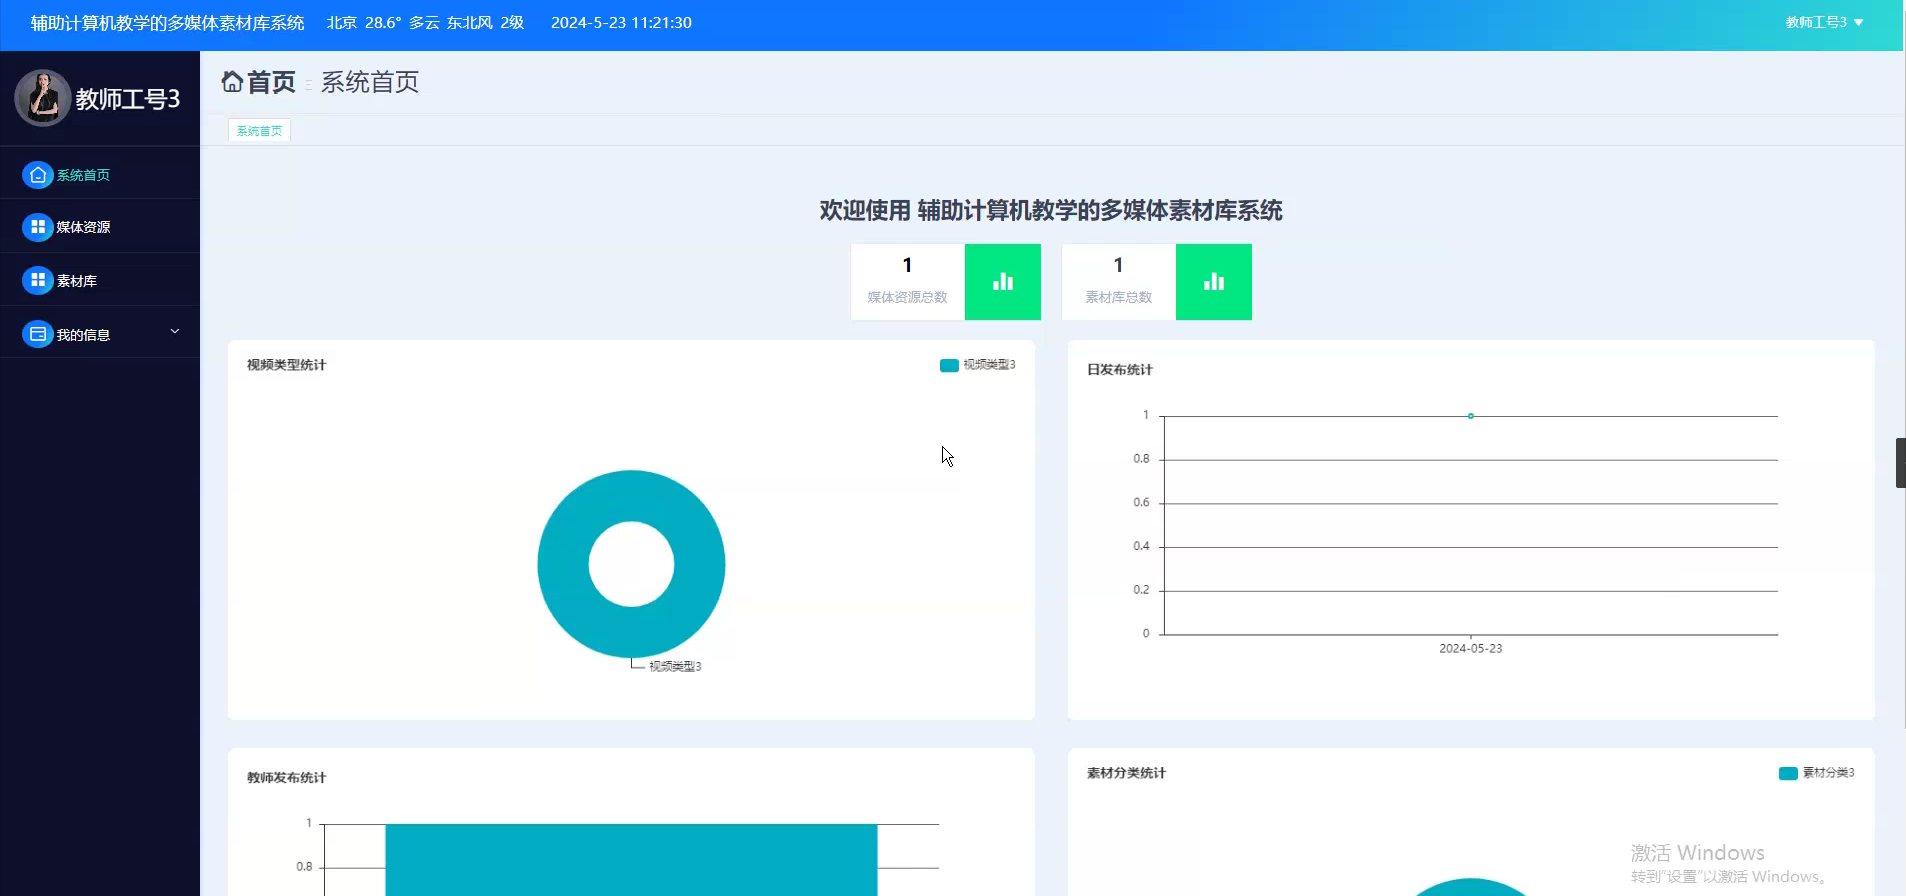Click the 系统首页 sidebar home icon
The height and width of the screenshot is (896, 1906).
click(37, 175)
